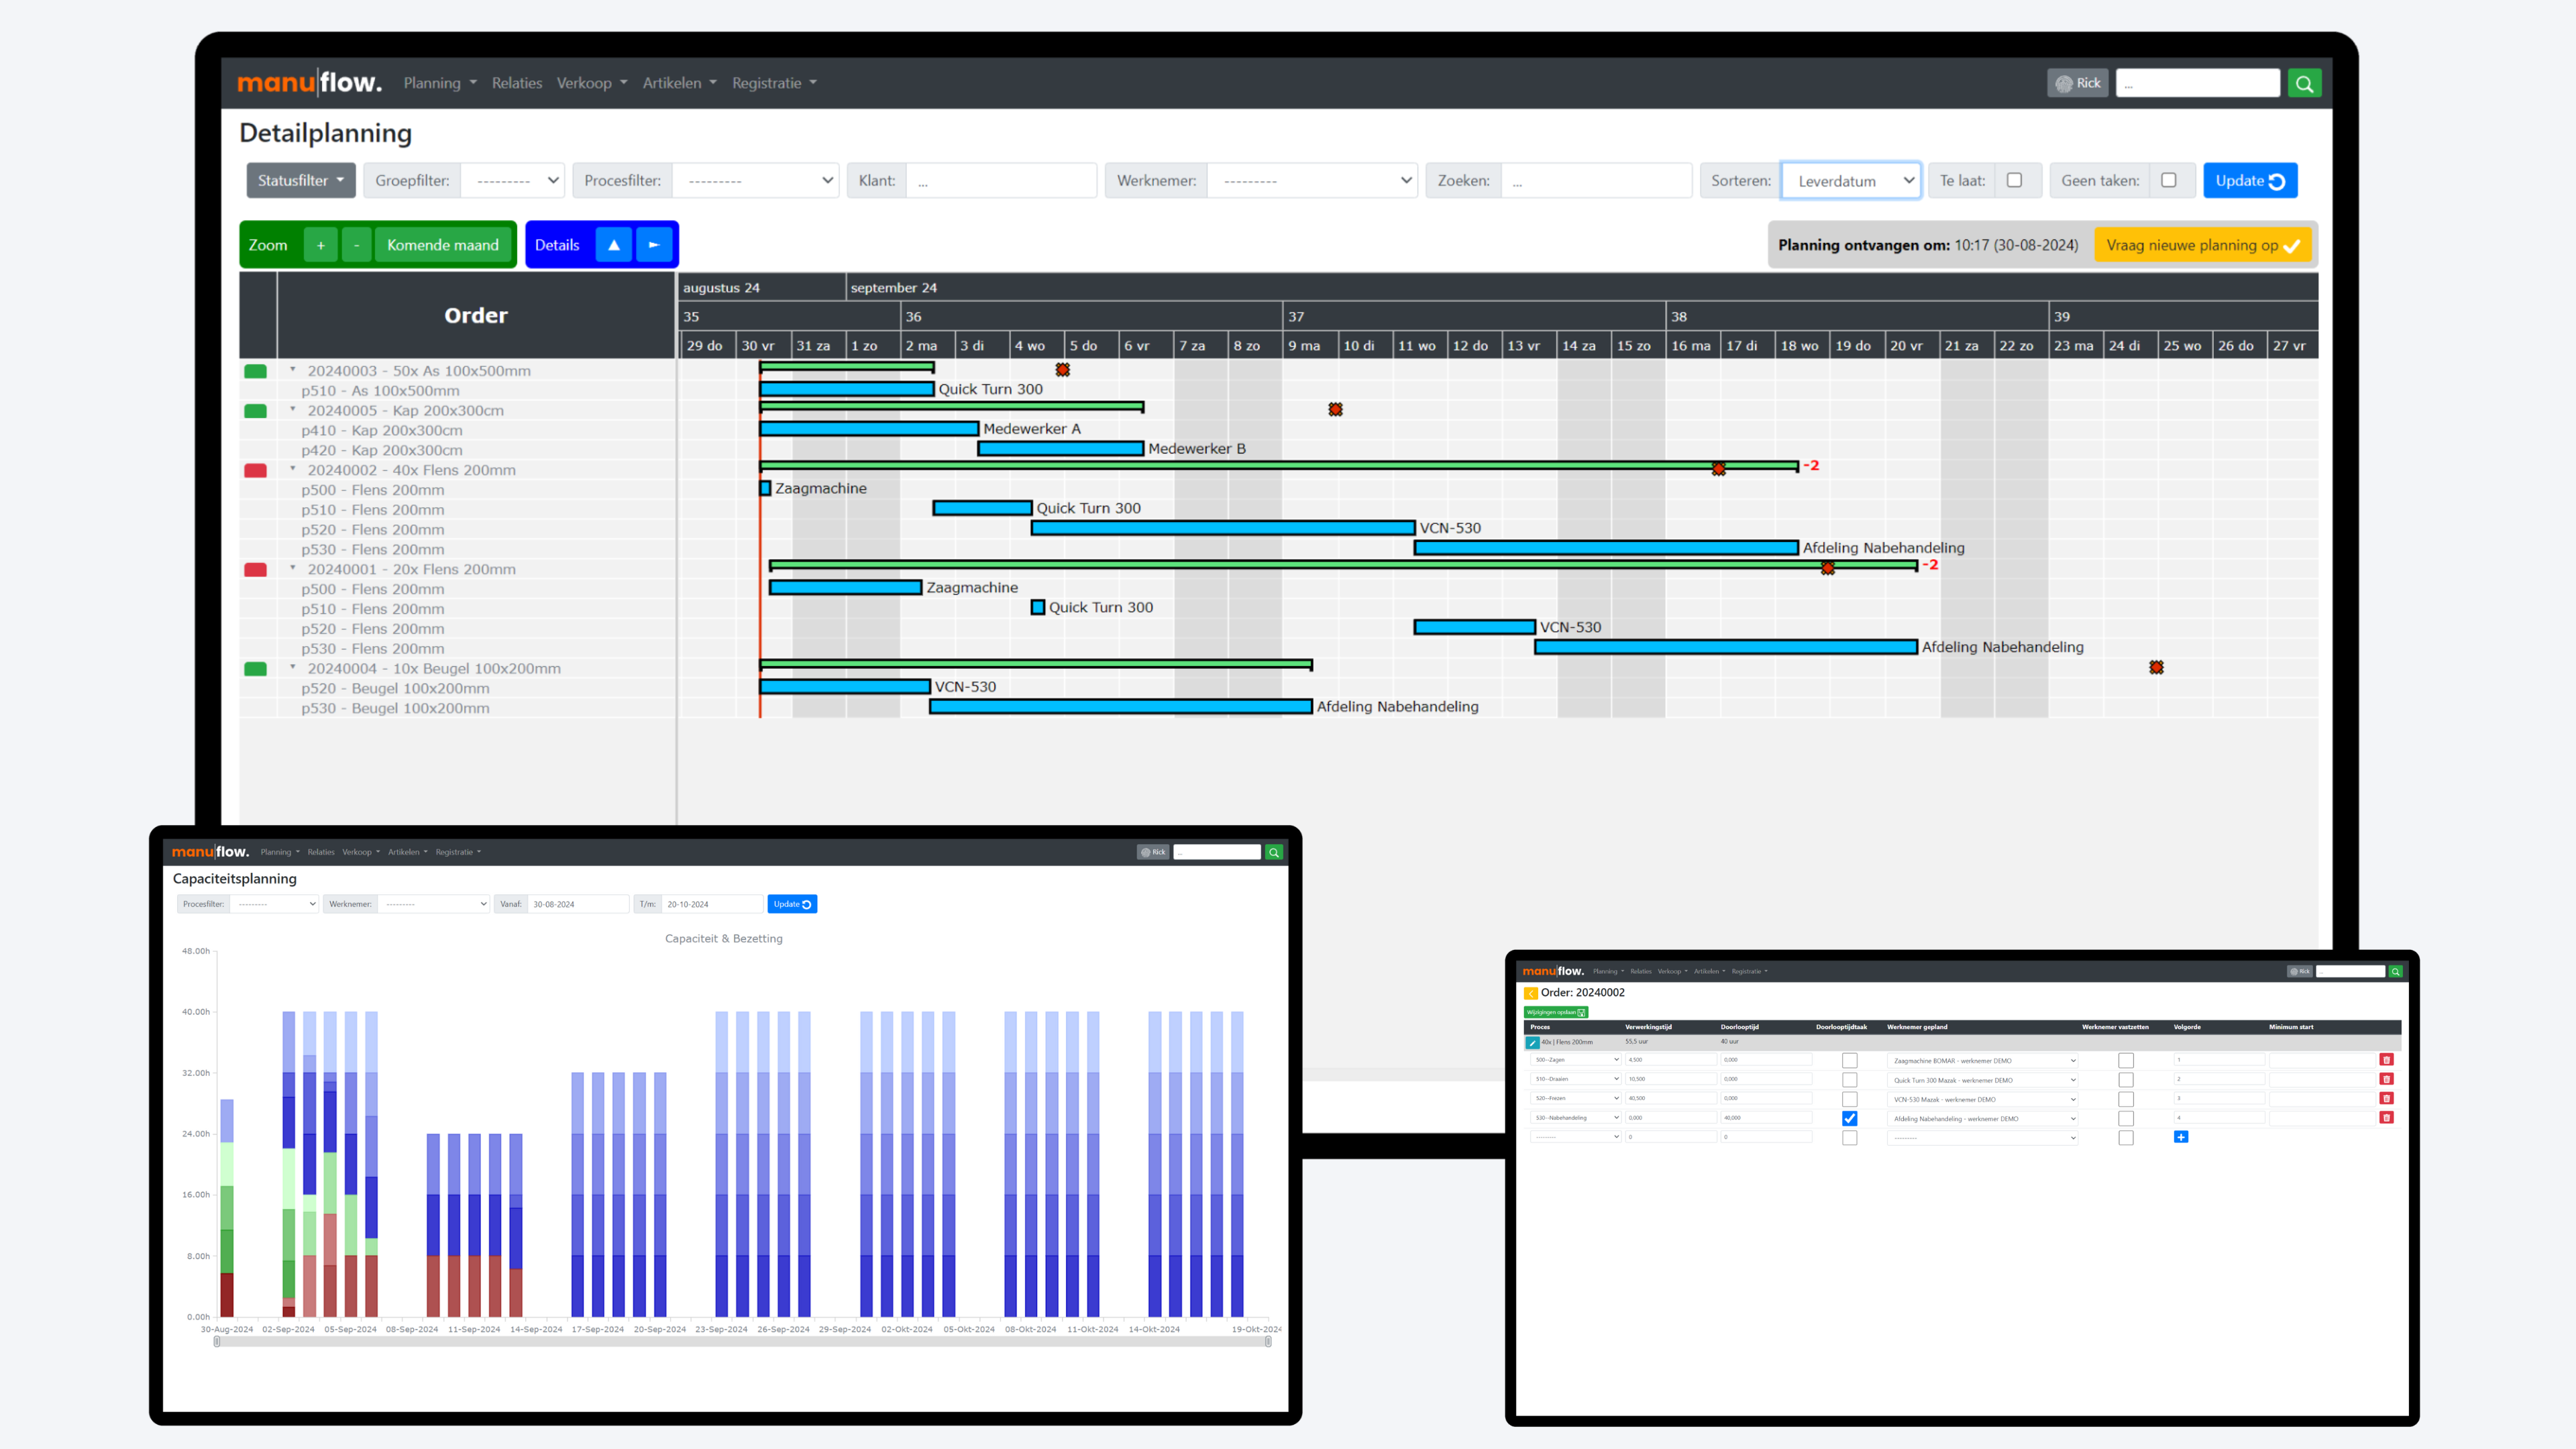Click the Details up arrow icon
Image resolution: width=2576 pixels, height=1449 pixels.
pyautogui.click(x=614, y=245)
